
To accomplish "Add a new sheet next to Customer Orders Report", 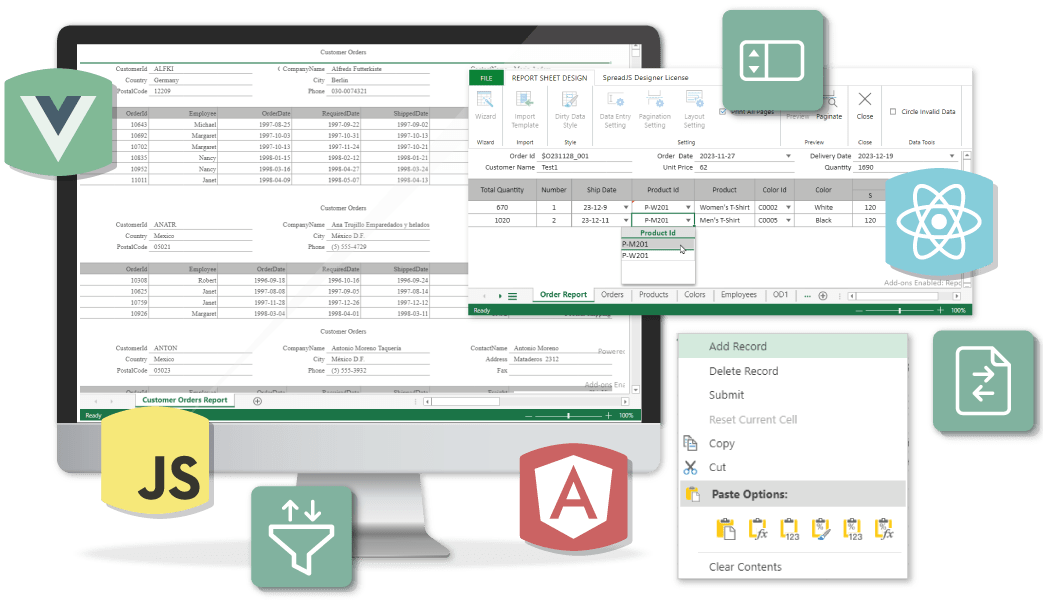I will [x=257, y=401].
